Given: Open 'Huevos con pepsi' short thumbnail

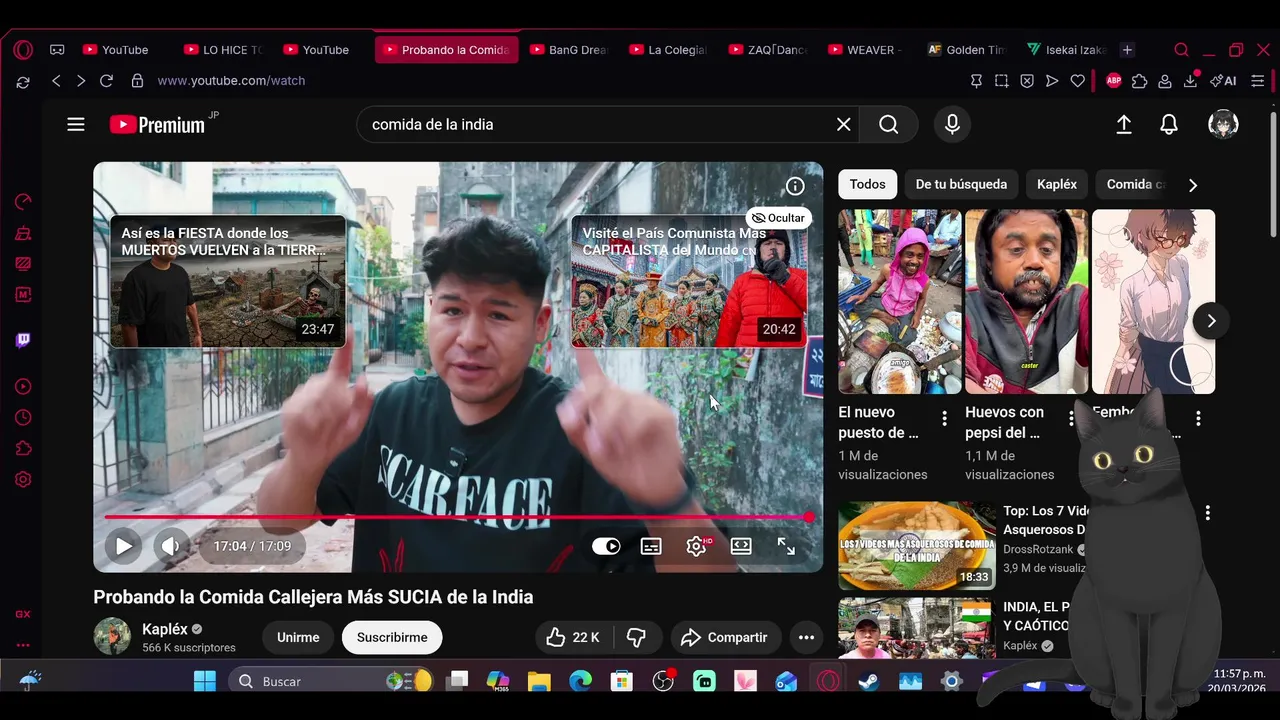Looking at the screenshot, I should [1026, 301].
